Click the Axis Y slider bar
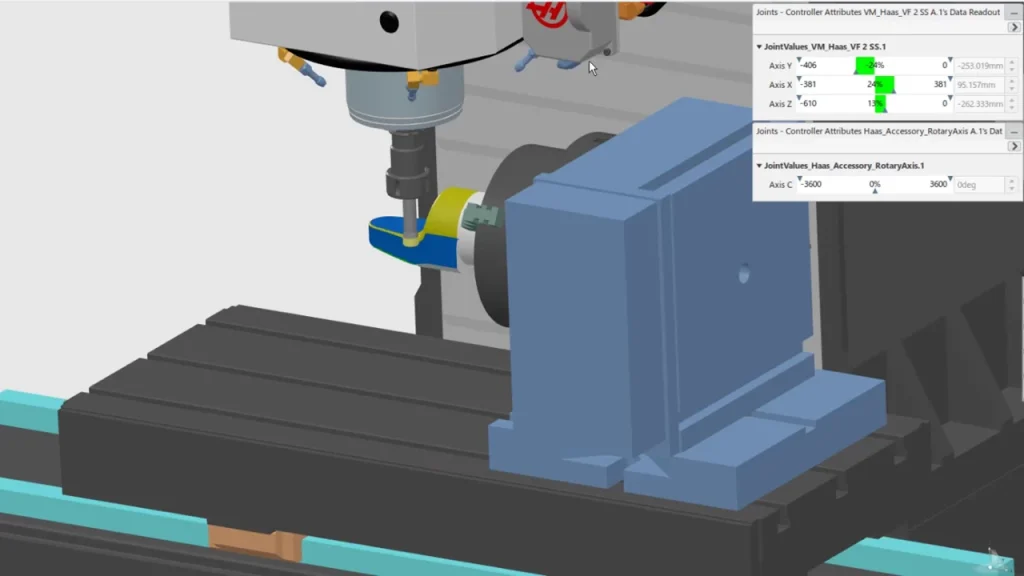The image size is (1024, 576). click(874, 65)
